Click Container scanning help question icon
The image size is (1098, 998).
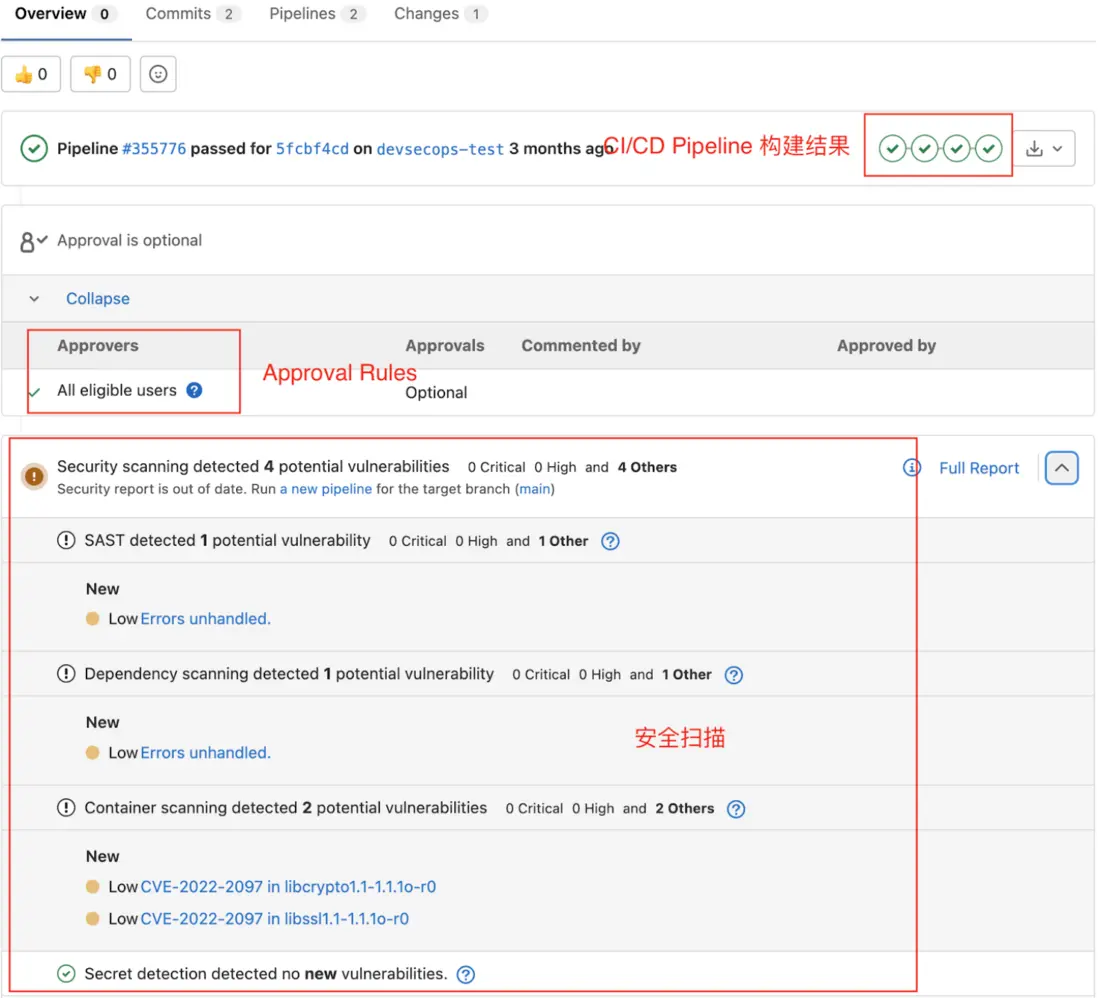pos(736,809)
